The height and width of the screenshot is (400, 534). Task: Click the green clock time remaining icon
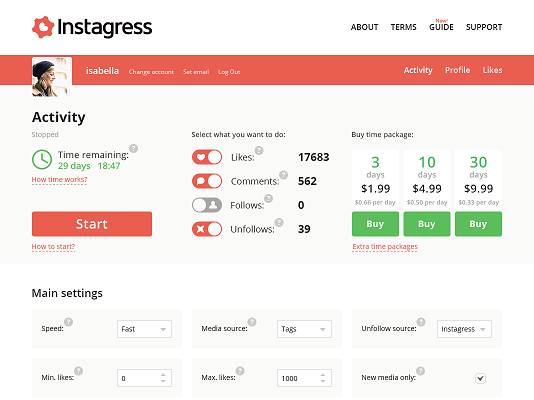(42, 159)
